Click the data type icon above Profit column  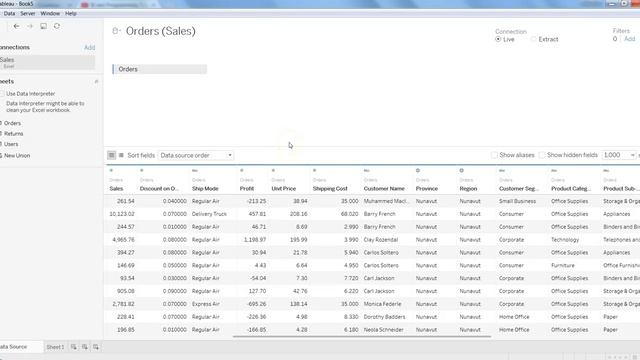click(242, 171)
